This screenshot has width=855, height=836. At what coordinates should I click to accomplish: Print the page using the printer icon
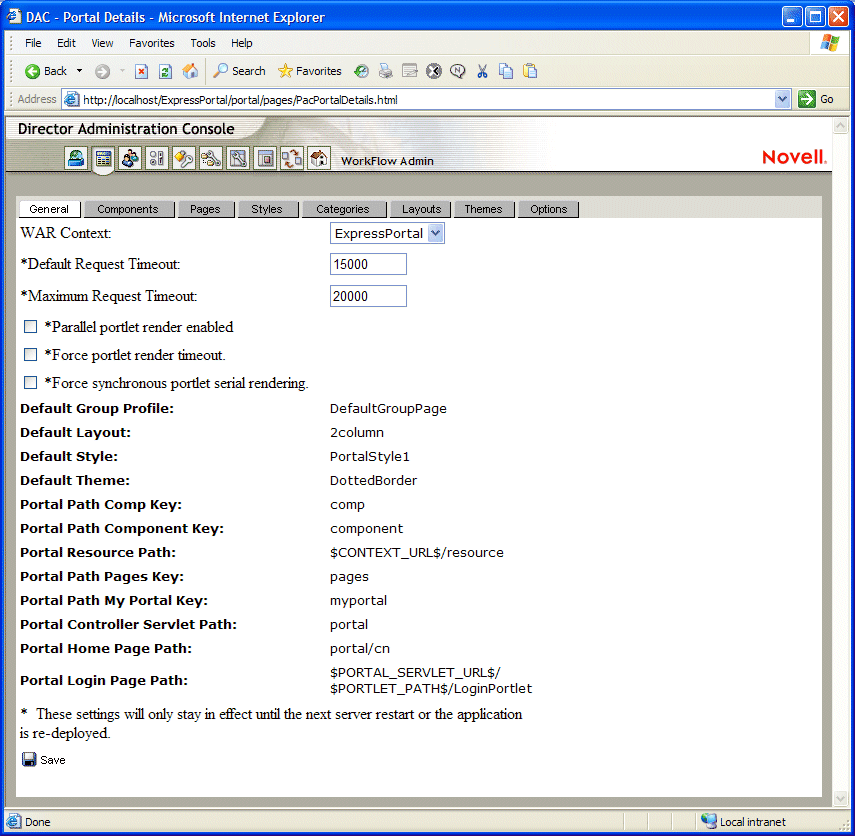386,71
